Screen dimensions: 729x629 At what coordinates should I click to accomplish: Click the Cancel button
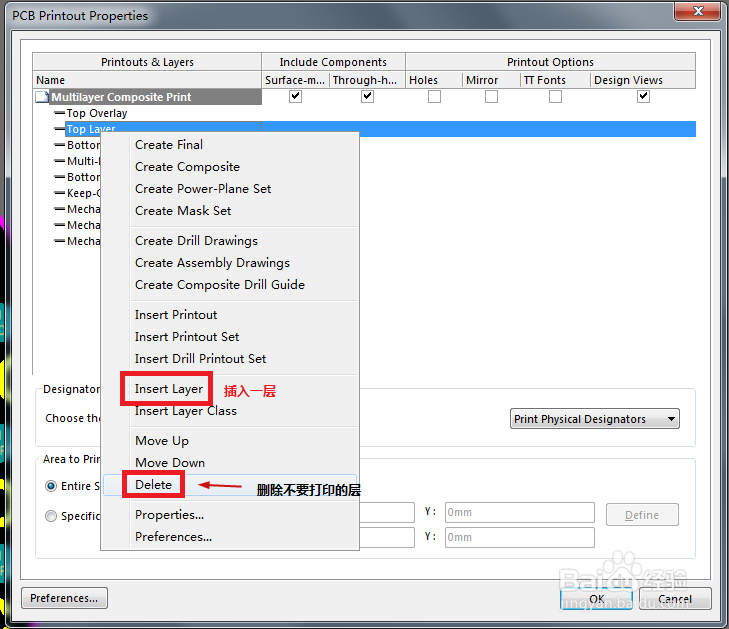point(675,599)
